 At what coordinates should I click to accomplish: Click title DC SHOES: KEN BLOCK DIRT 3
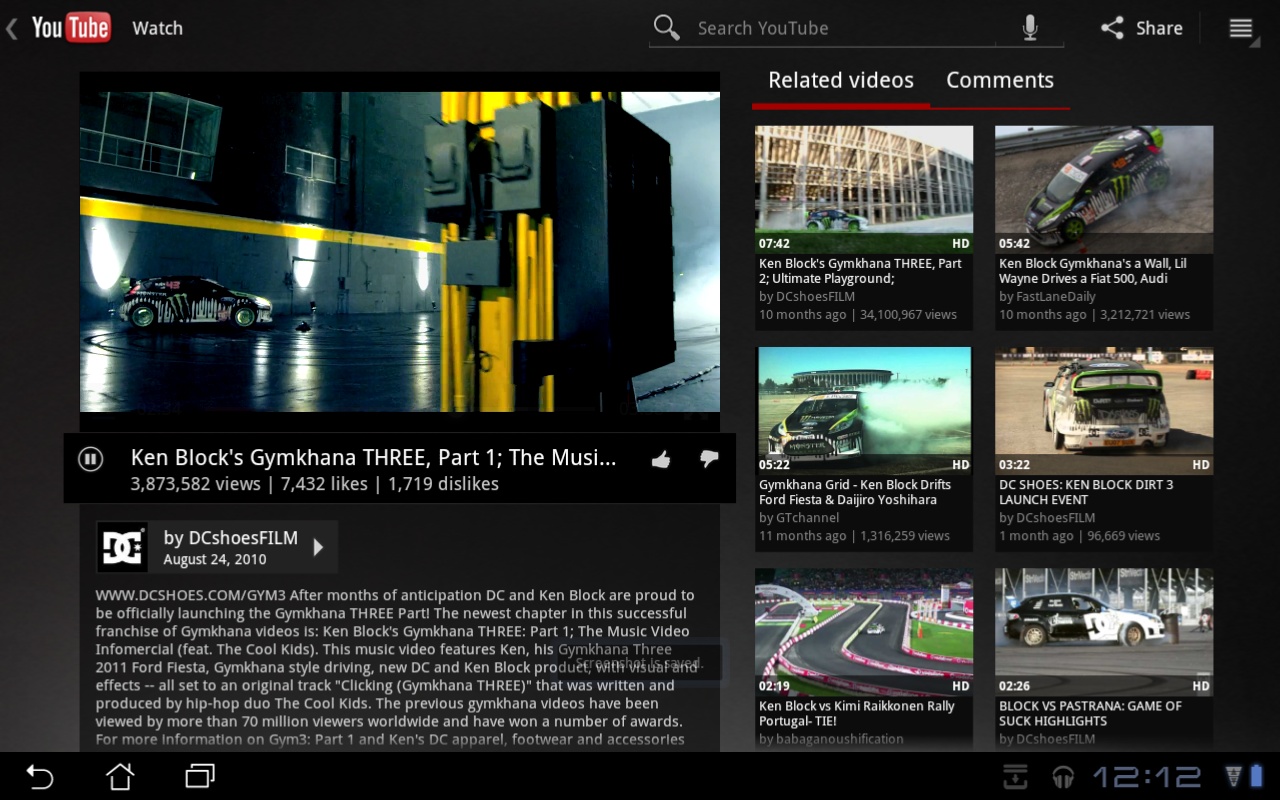click(x=1086, y=492)
